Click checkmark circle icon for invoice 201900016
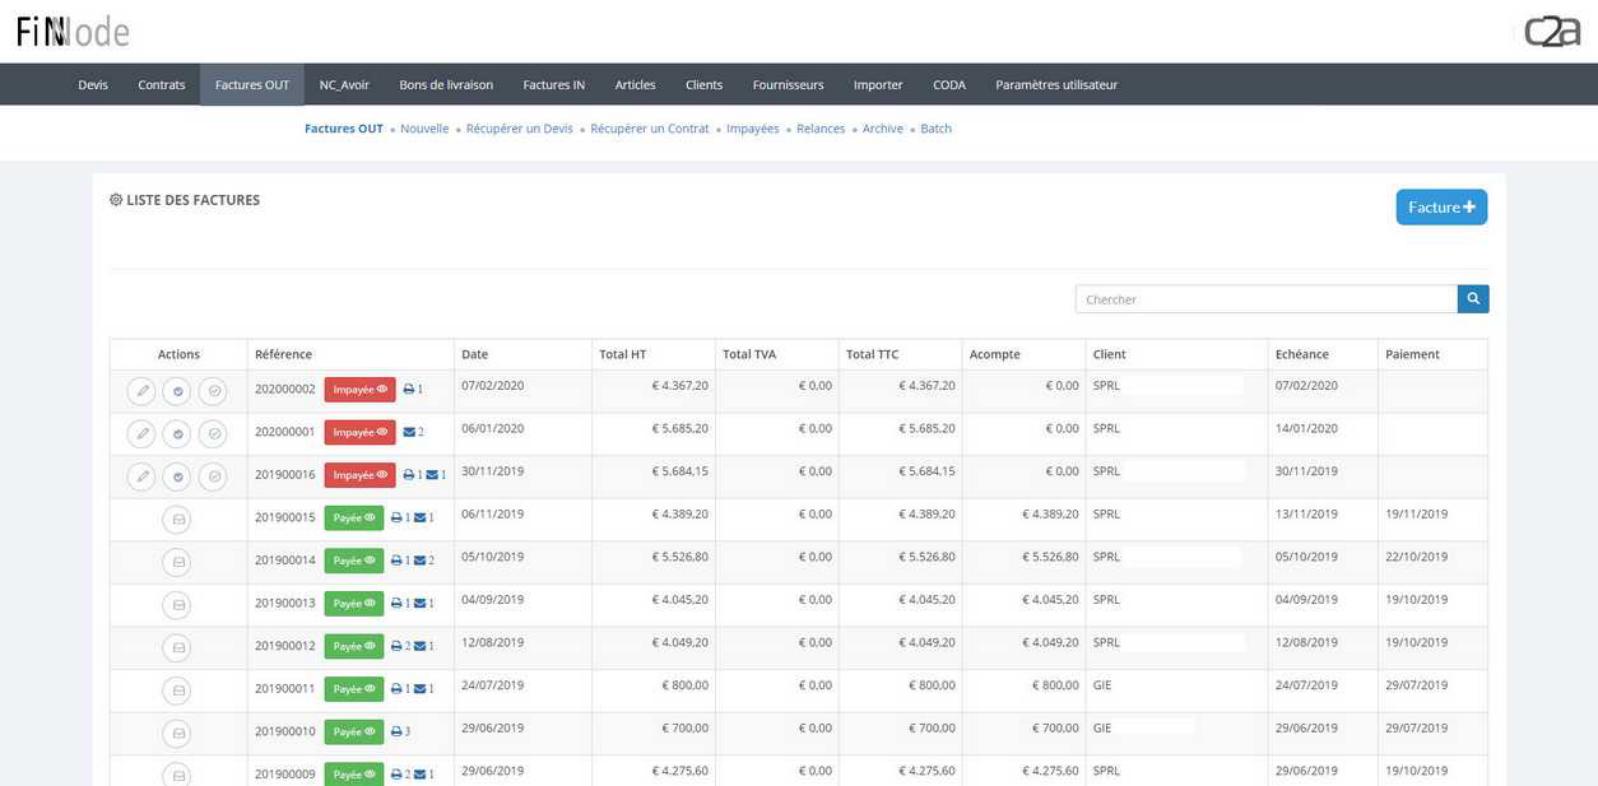 213,477
